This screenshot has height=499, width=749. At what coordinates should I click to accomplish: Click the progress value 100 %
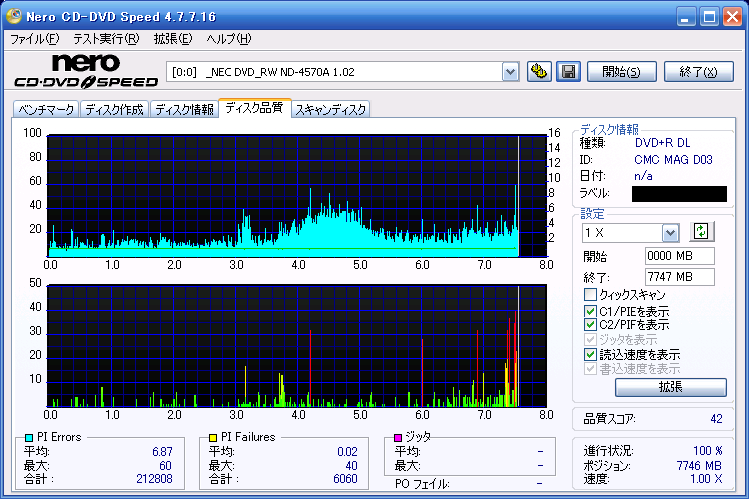pyautogui.click(x=707, y=451)
